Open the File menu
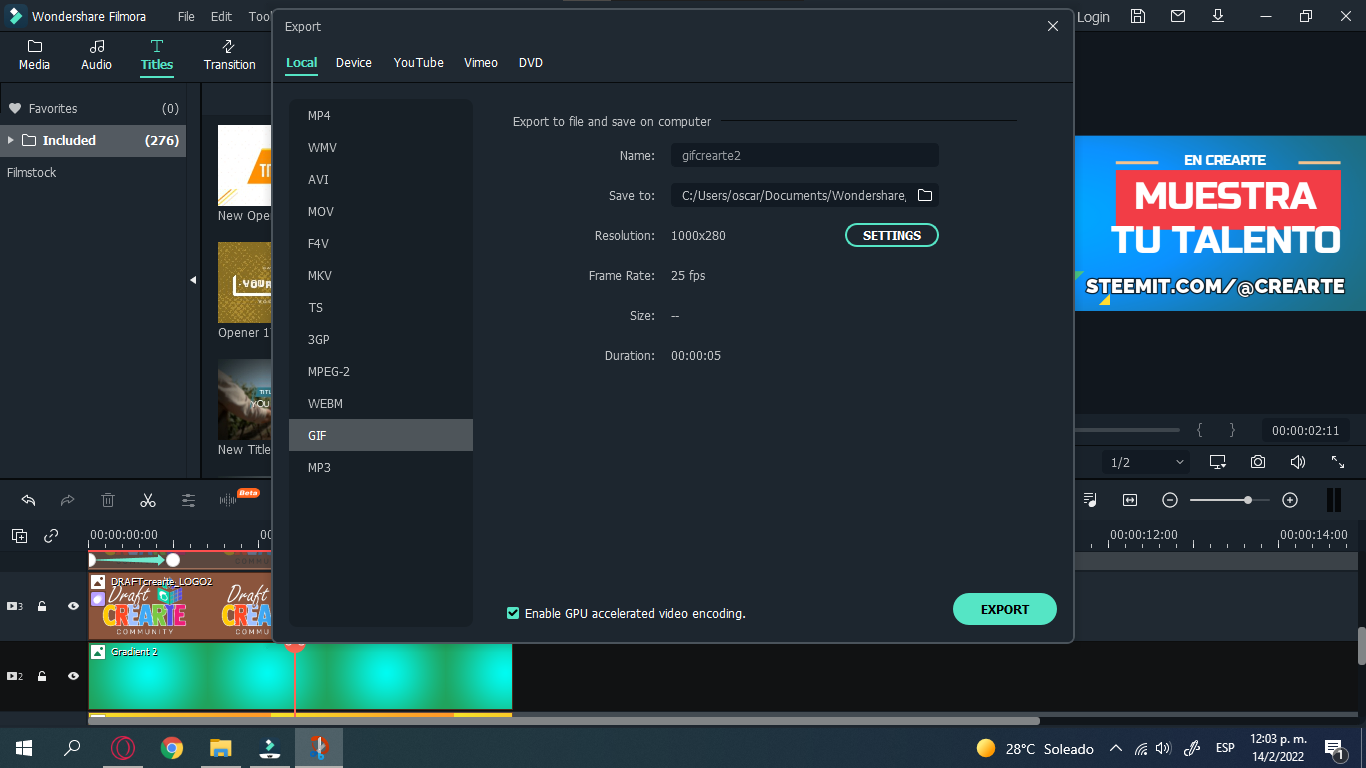 pyautogui.click(x=186, y=16)
